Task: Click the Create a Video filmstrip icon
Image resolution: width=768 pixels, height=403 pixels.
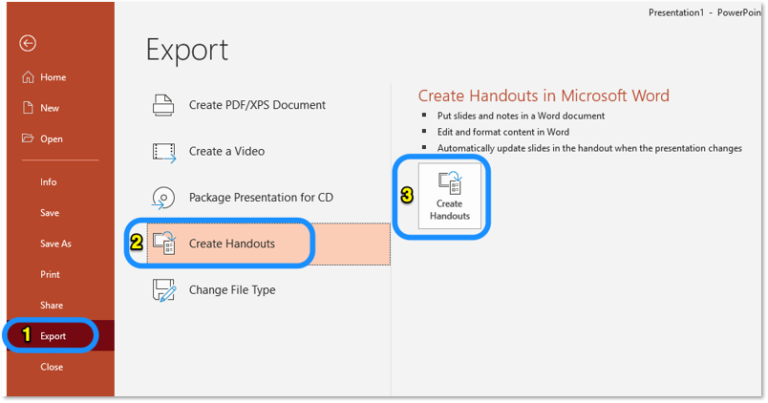Action: [164, 151]
